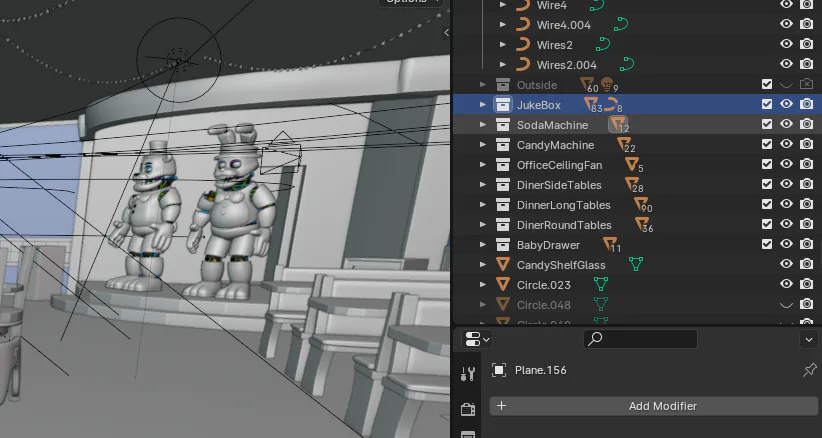Click the Wires2.004 green curve data icon
This screenshot has width=822, height=438.
(x=627, y=64)
